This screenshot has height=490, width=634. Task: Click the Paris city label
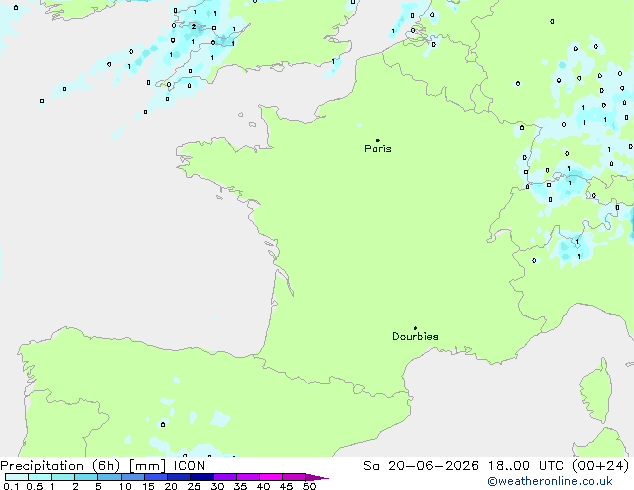[x=378, y=149]
